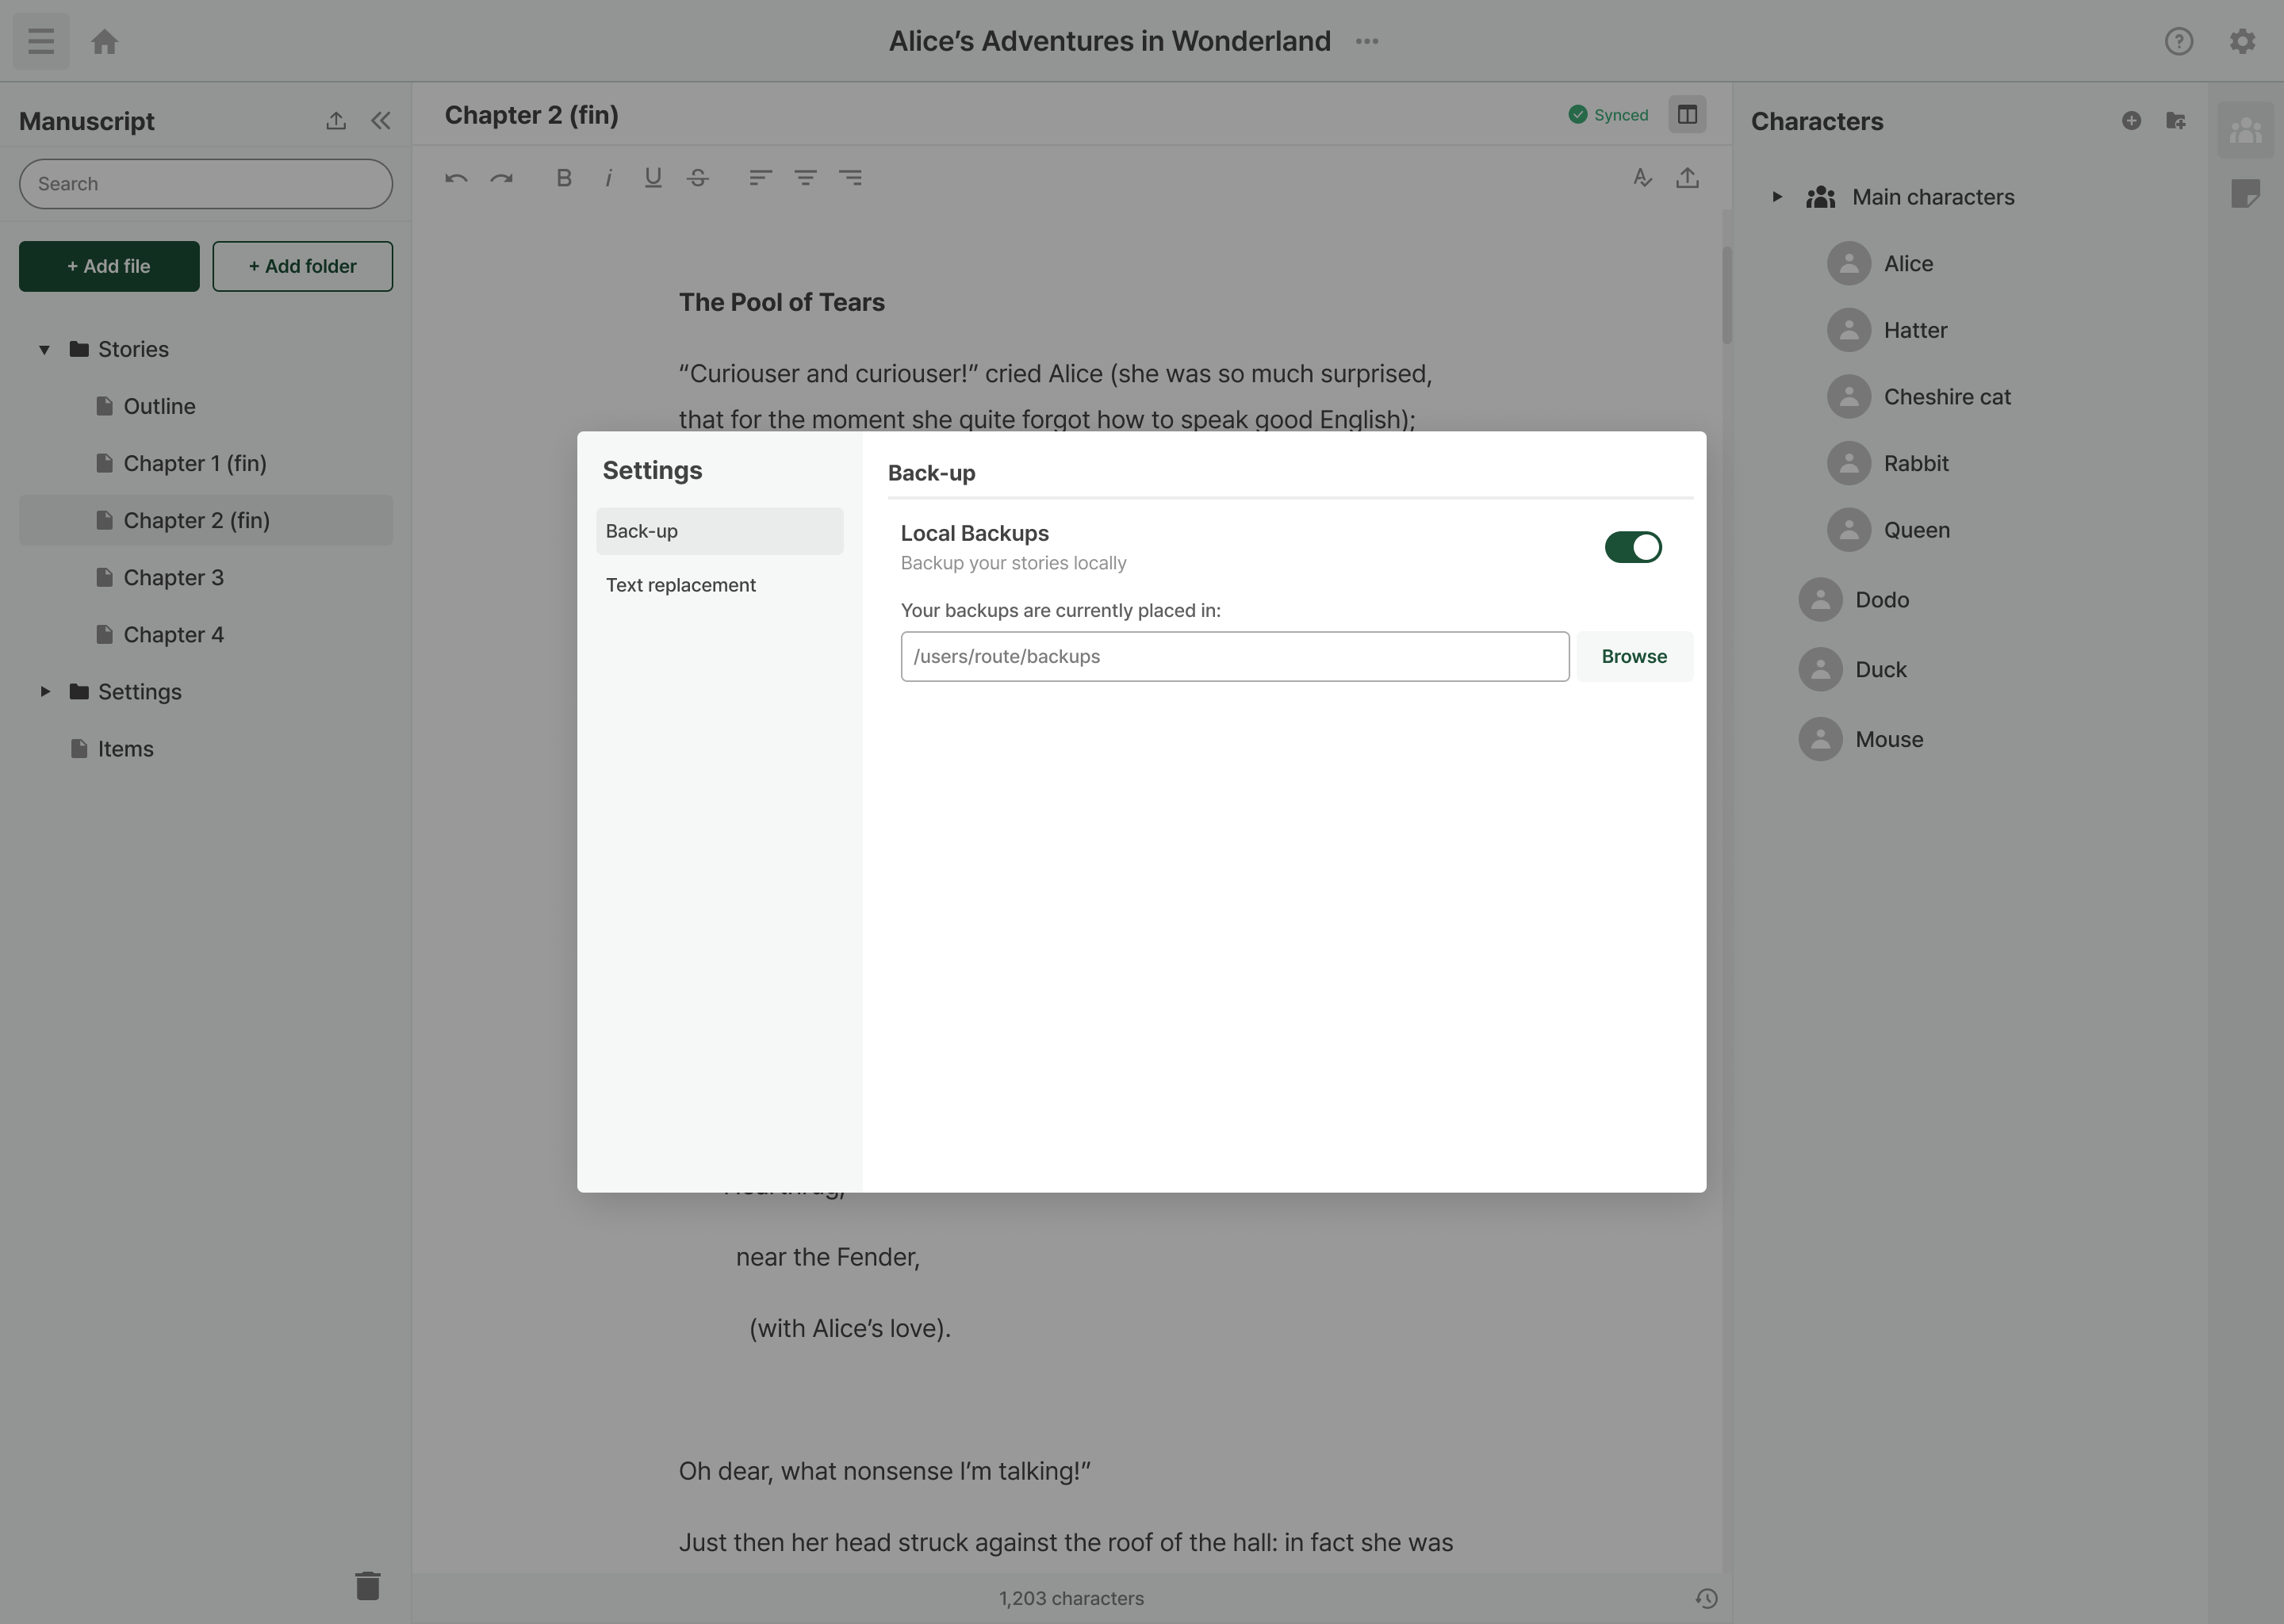Toggle the Local Backups switch
Image resolution: width=2284 pixels, height=1624 pixels.
pos(1633,547)
